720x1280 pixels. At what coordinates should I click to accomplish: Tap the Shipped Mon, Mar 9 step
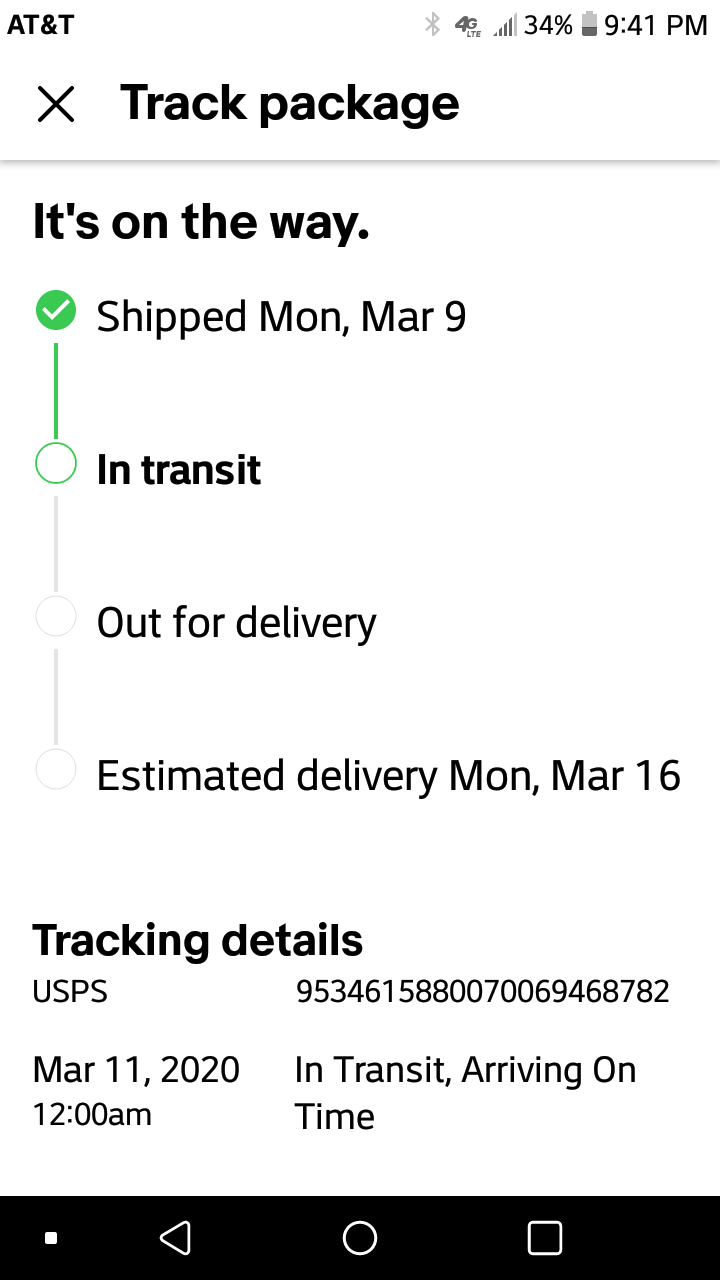coord(281,316)
